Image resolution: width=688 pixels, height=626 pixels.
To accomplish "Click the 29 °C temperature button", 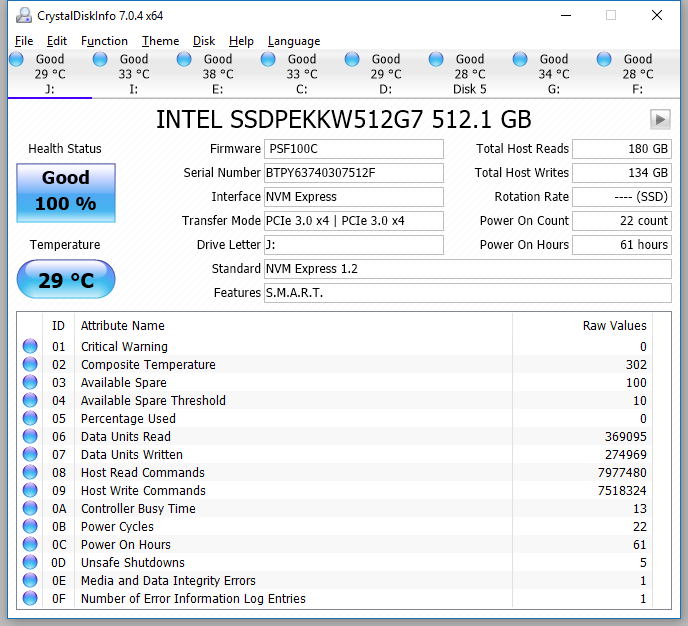I will [66, 280].
